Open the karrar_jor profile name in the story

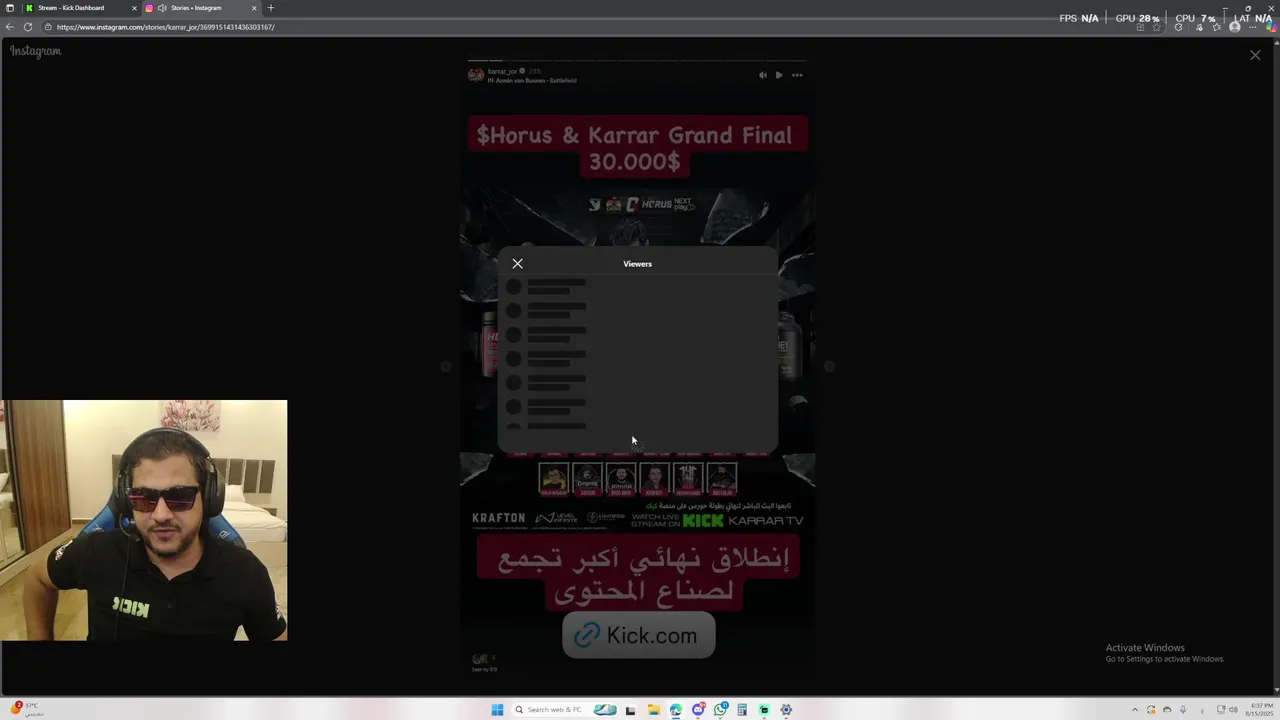(502, 71)
